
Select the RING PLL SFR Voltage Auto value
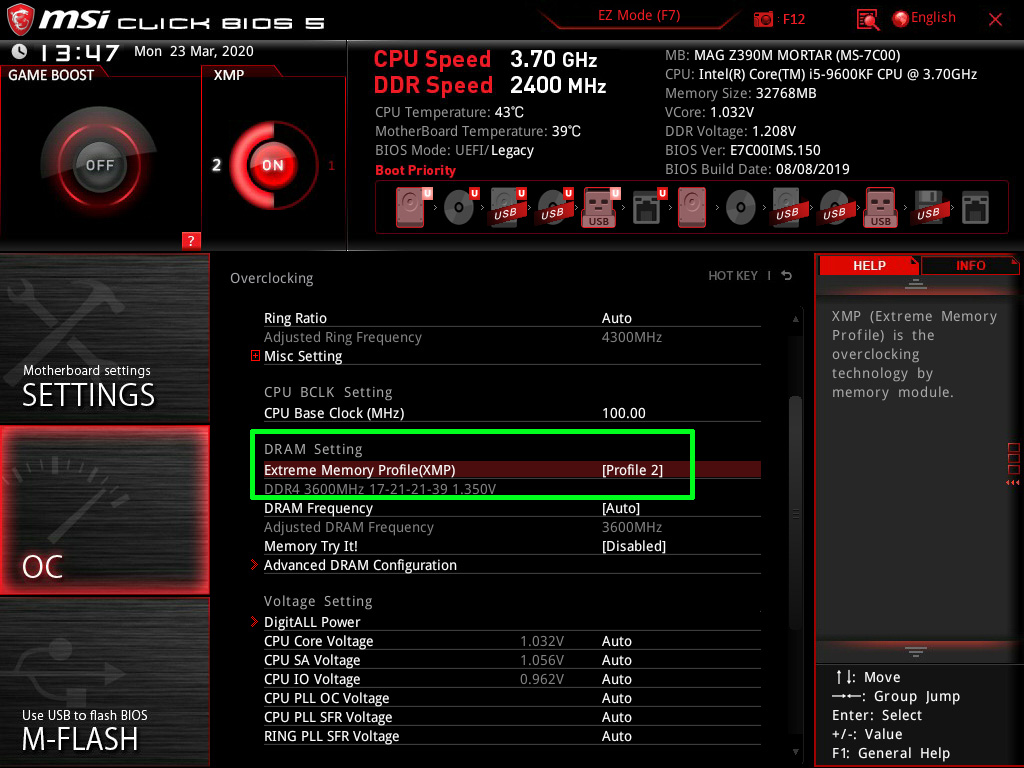616,736
